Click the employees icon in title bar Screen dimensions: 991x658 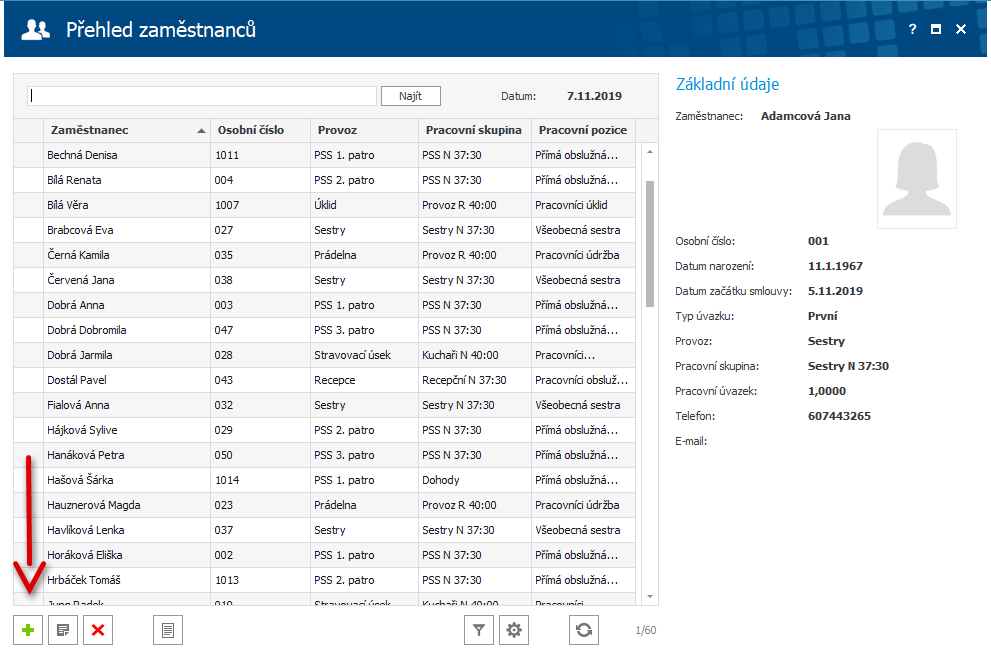(x=35, y=30)
